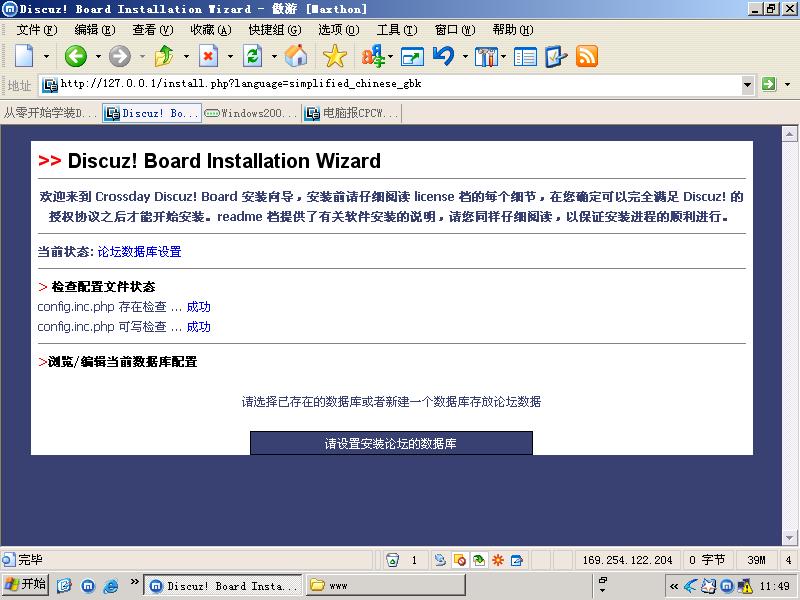The width and height of the screenshot is (800, 600).
Task: Select the Discuz! Bo... browser tab
Action: 152,113
